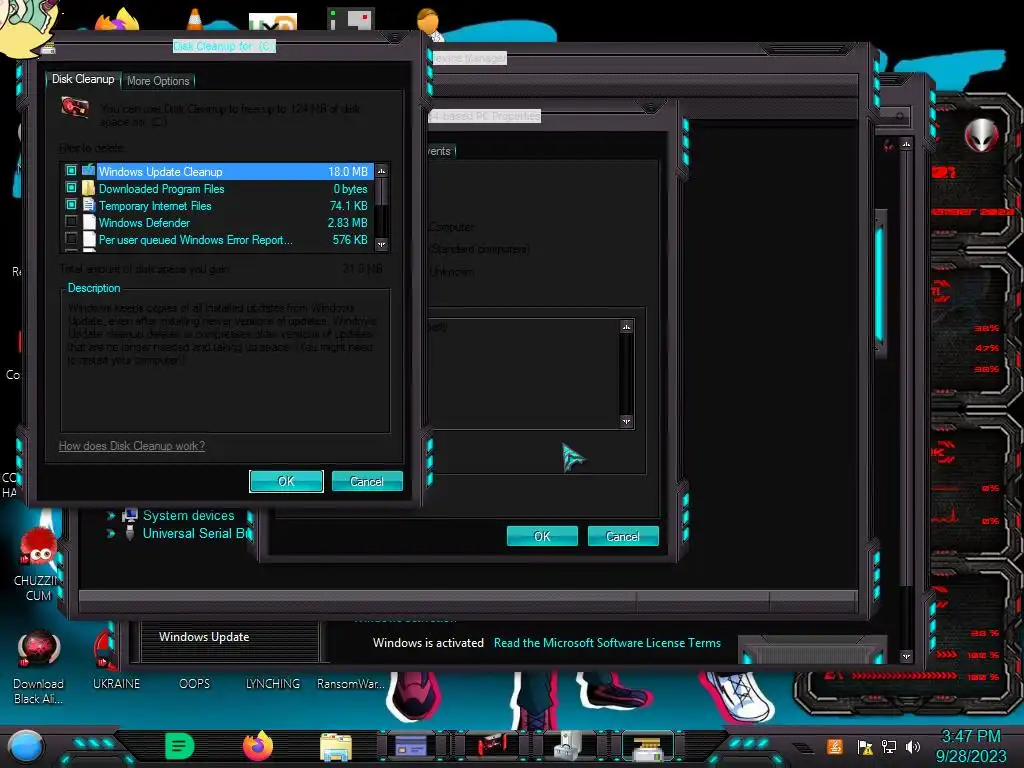Open the clock showing 3:47 PM
Viewport: 1024px width, 768px height.
pos(971,746)
